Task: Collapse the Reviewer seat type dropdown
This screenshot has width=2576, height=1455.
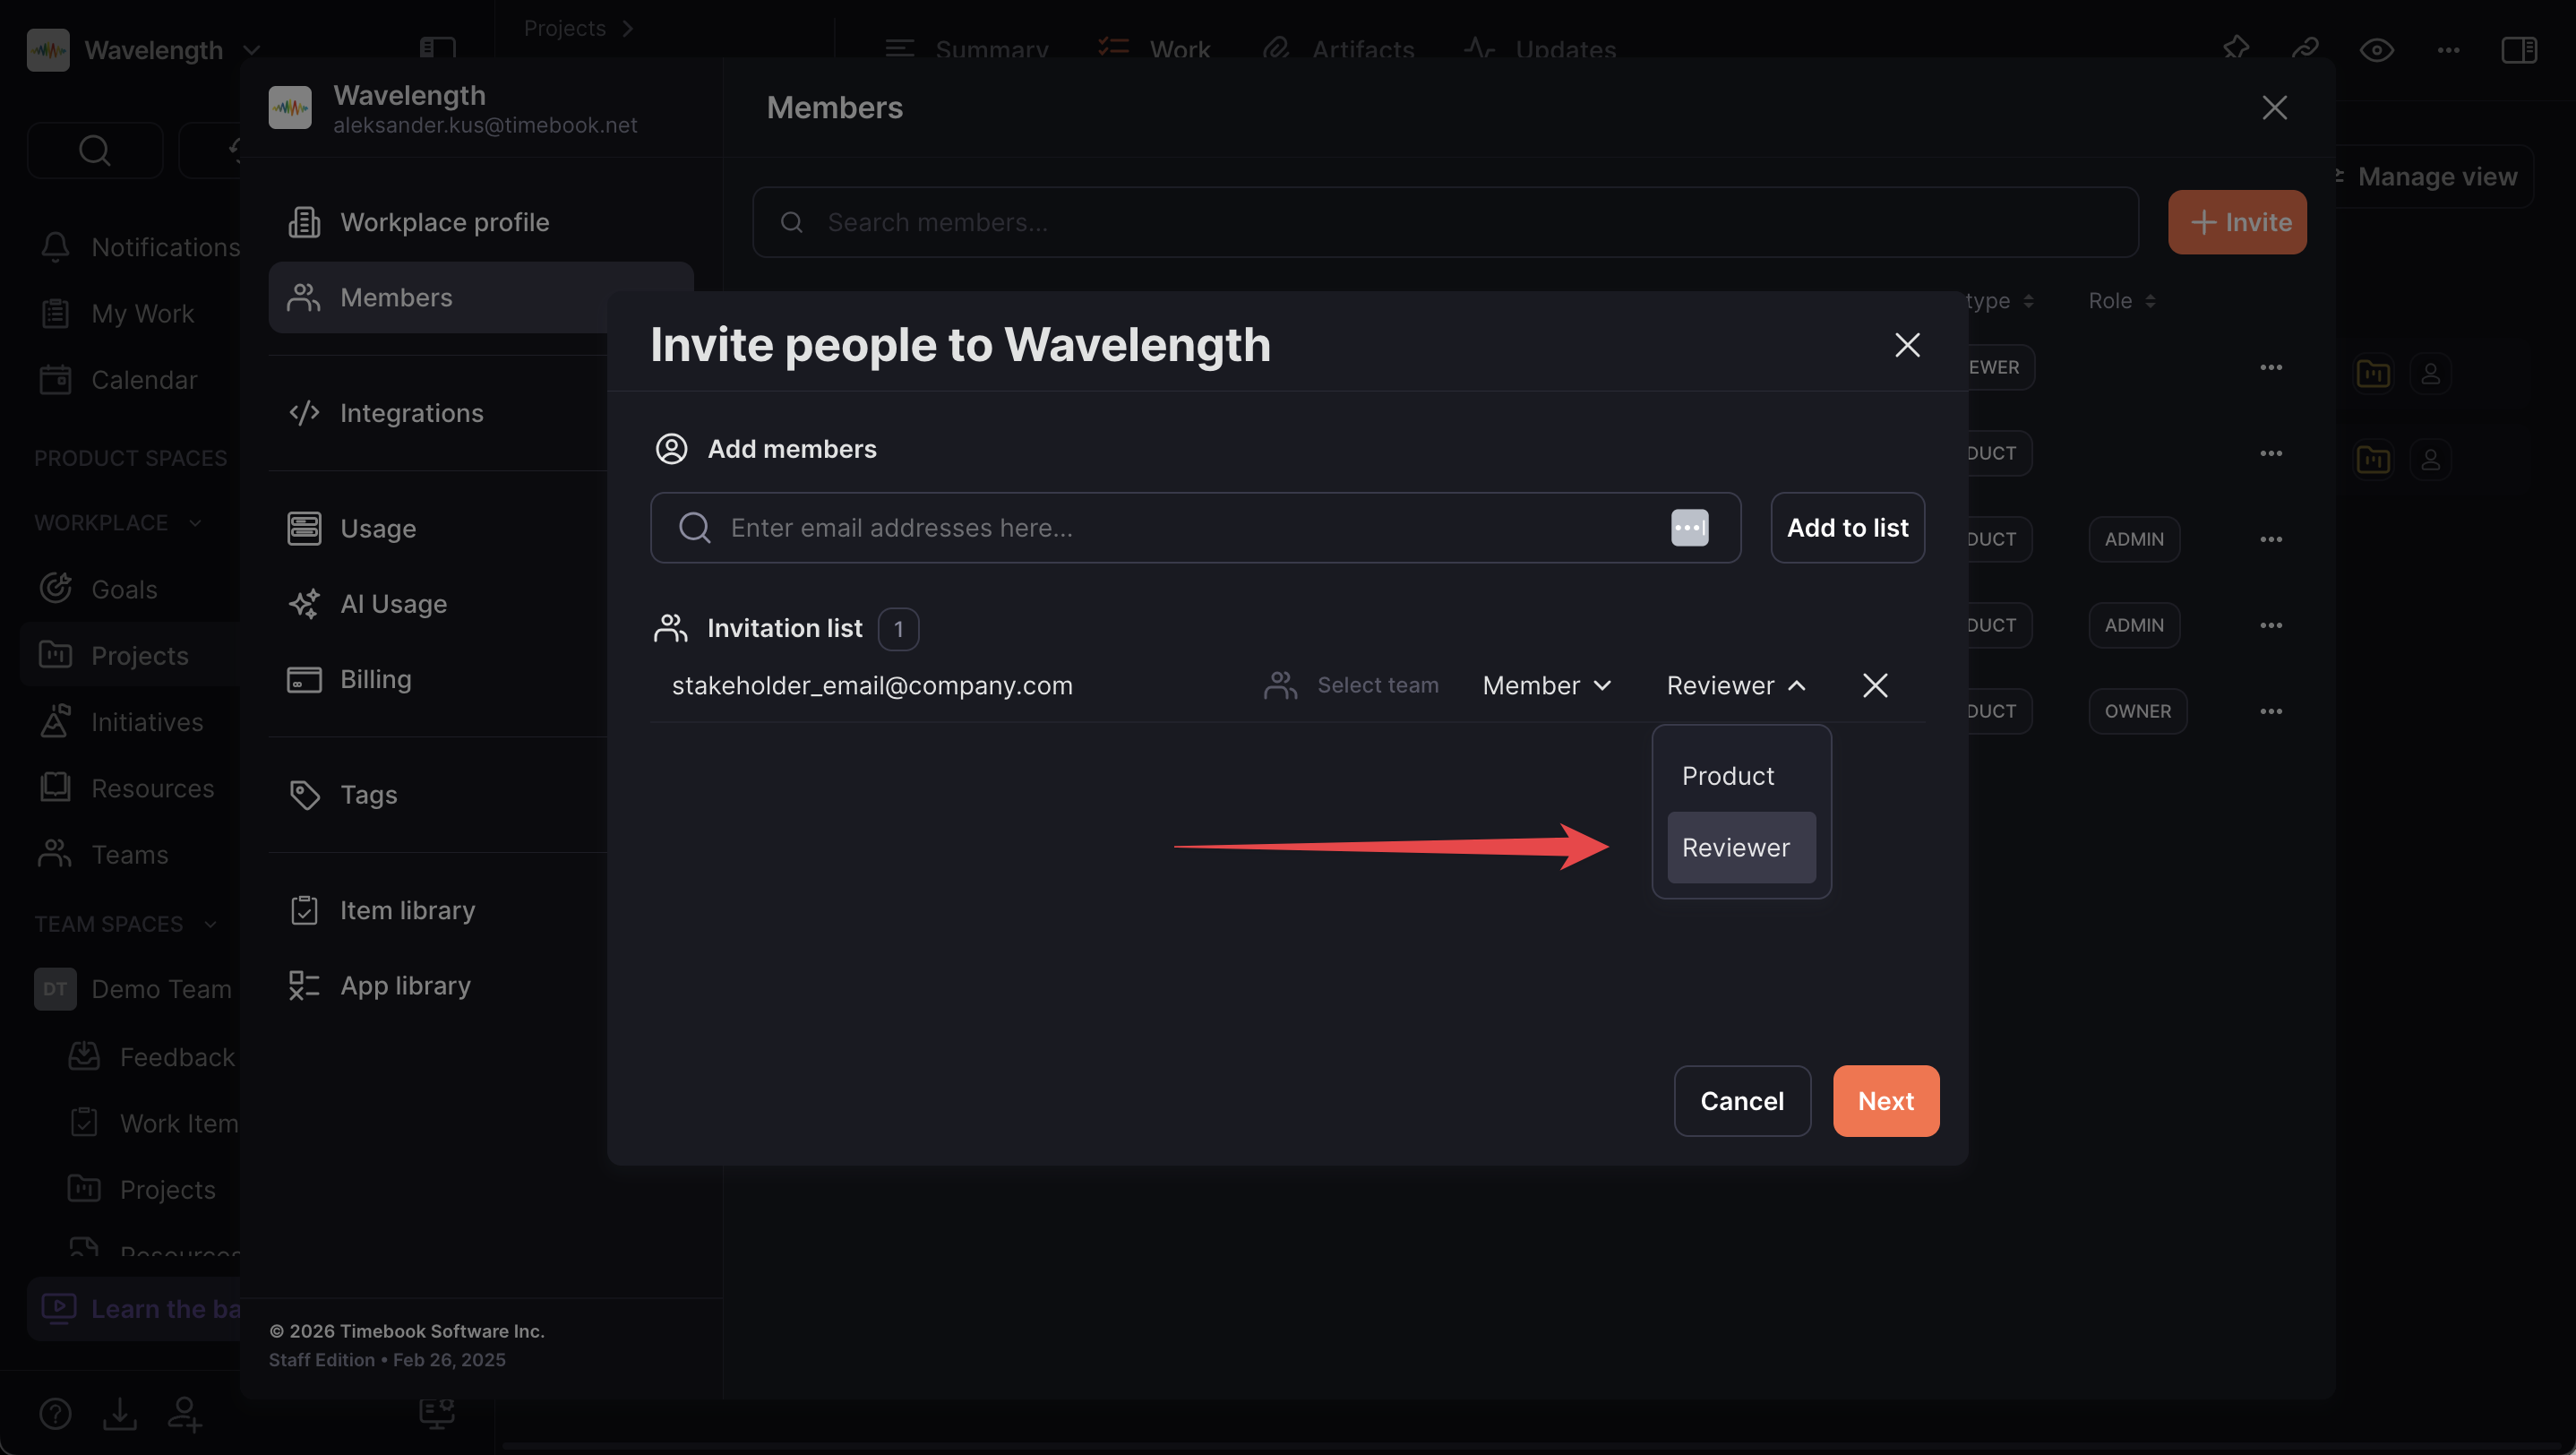Action: click(x=1735, y=685)
